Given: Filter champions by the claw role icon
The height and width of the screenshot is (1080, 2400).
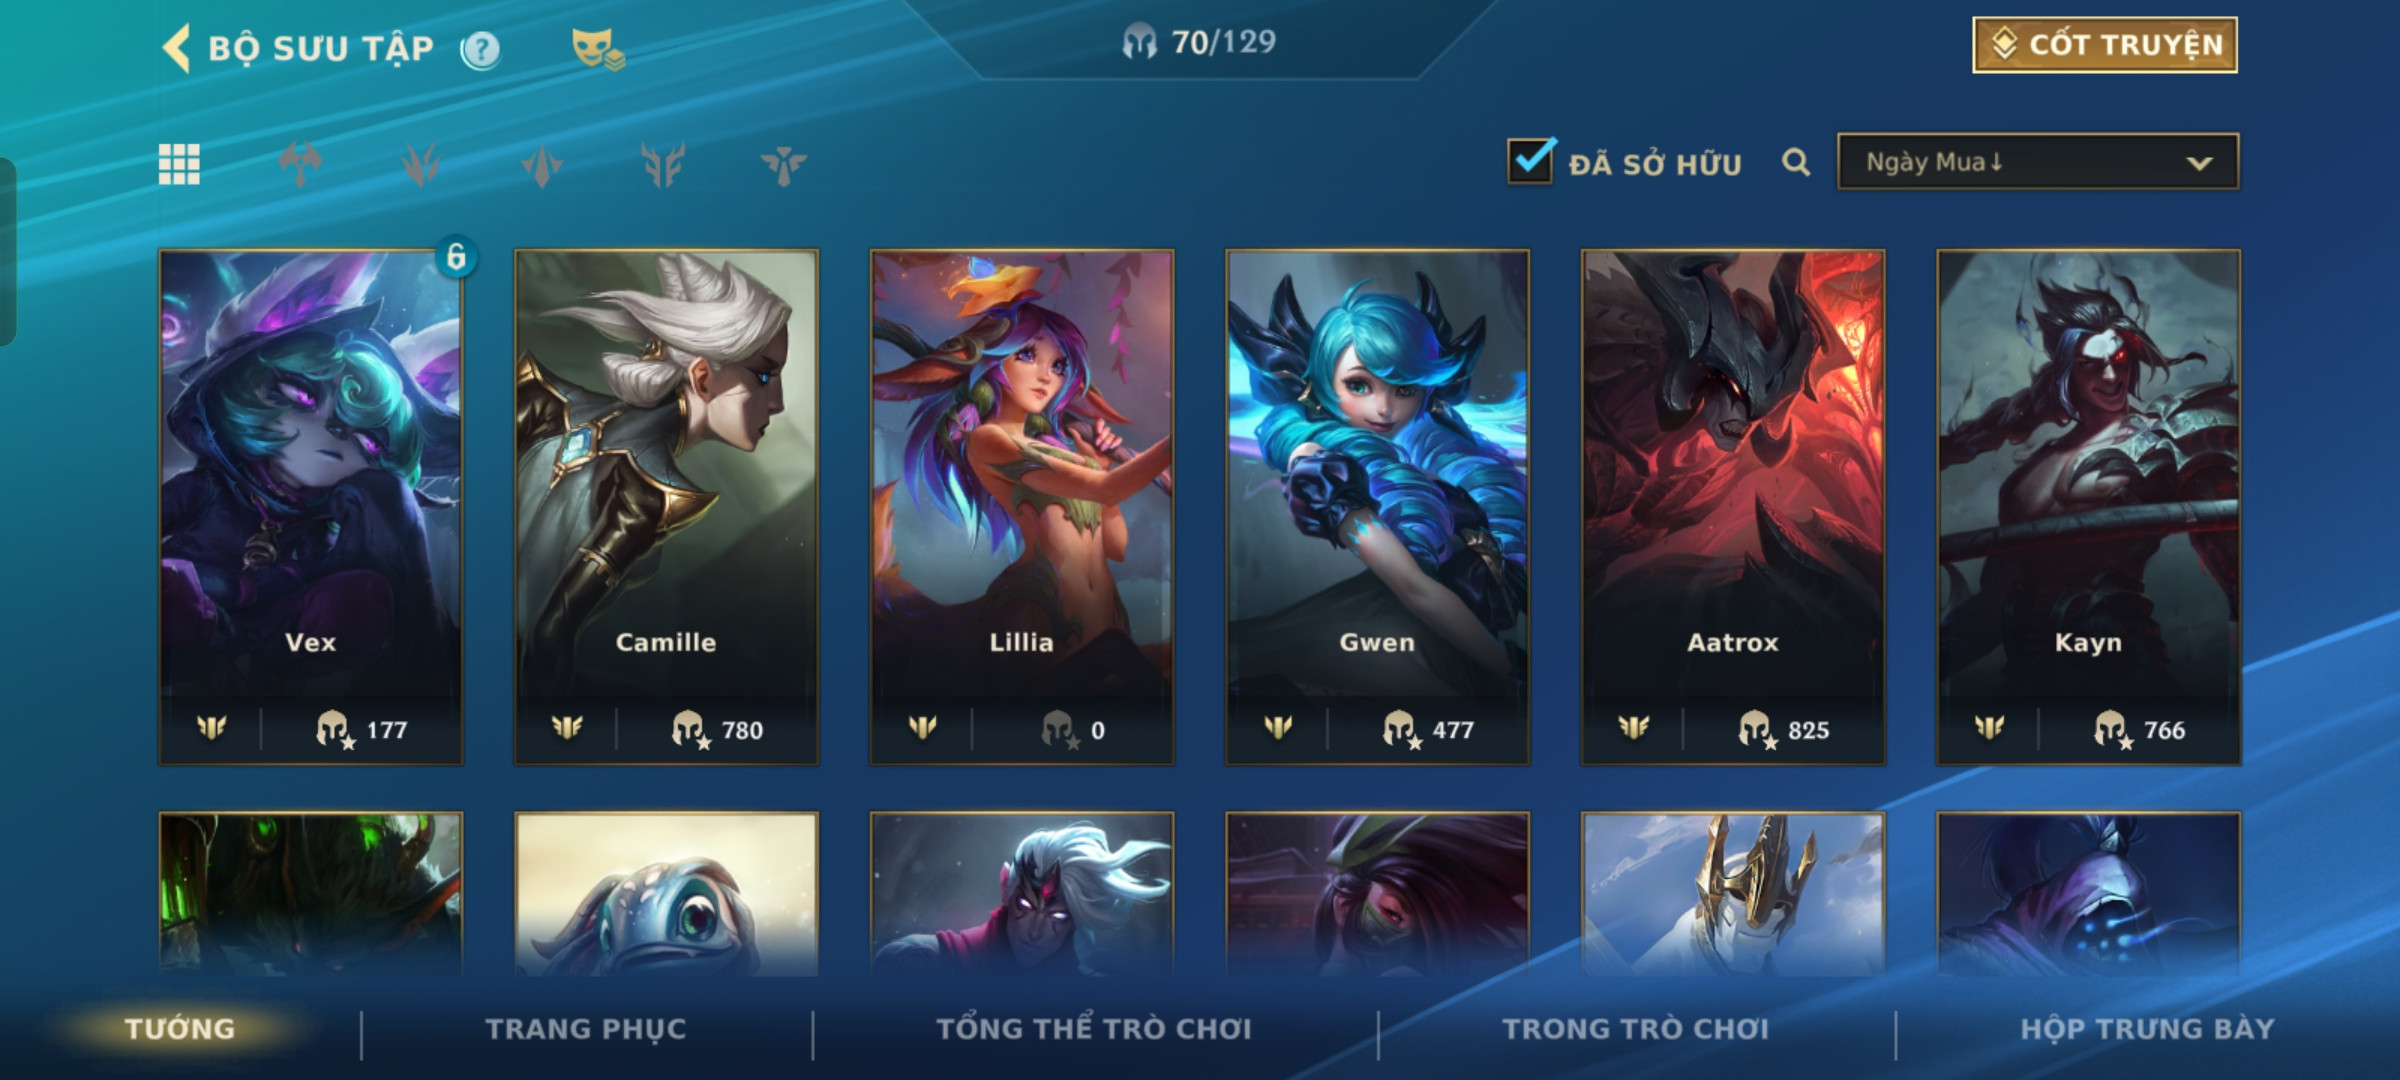Looking at the screenshot, I should pos(421,164).
